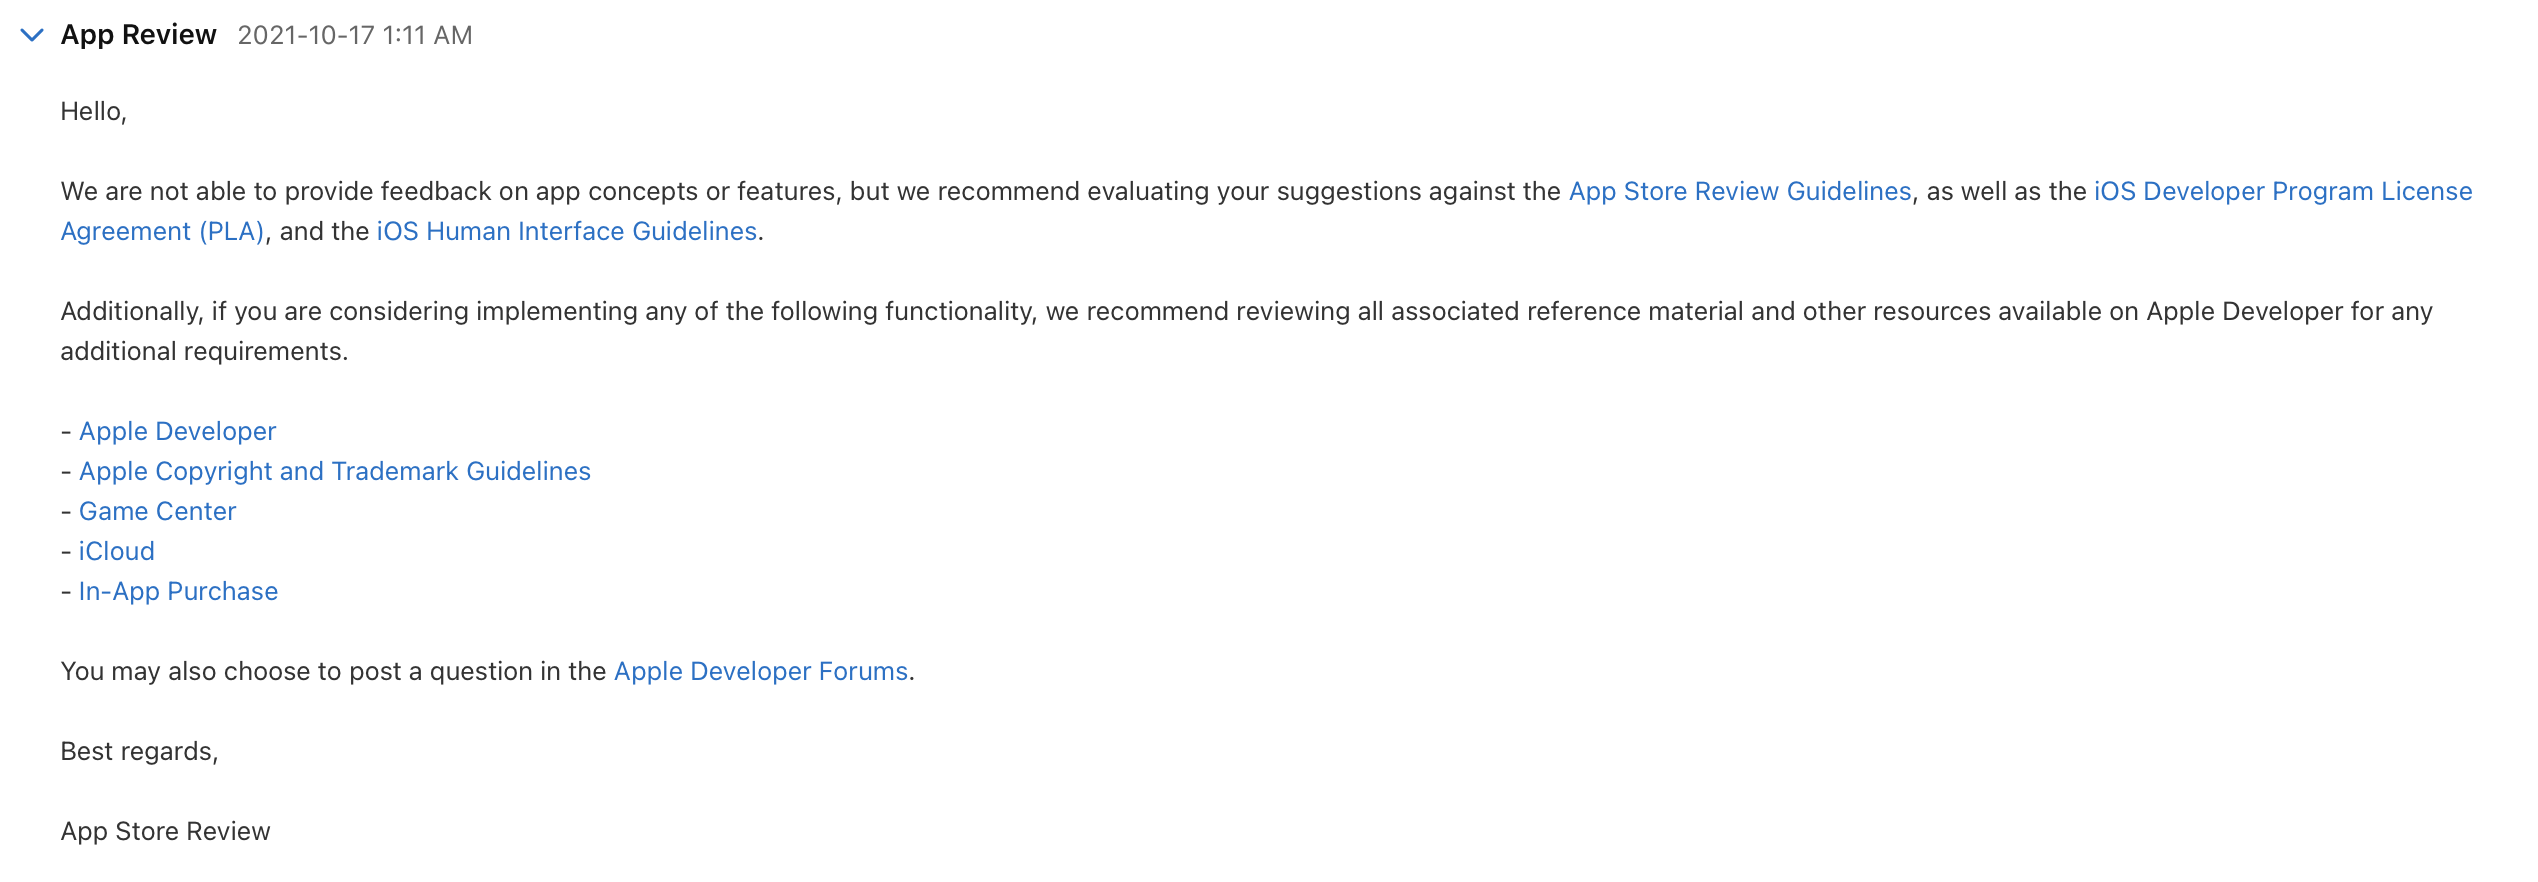This screenshot has height=882, width=2538.
Task: Click the words "as well as the"
Action: 2006,191
